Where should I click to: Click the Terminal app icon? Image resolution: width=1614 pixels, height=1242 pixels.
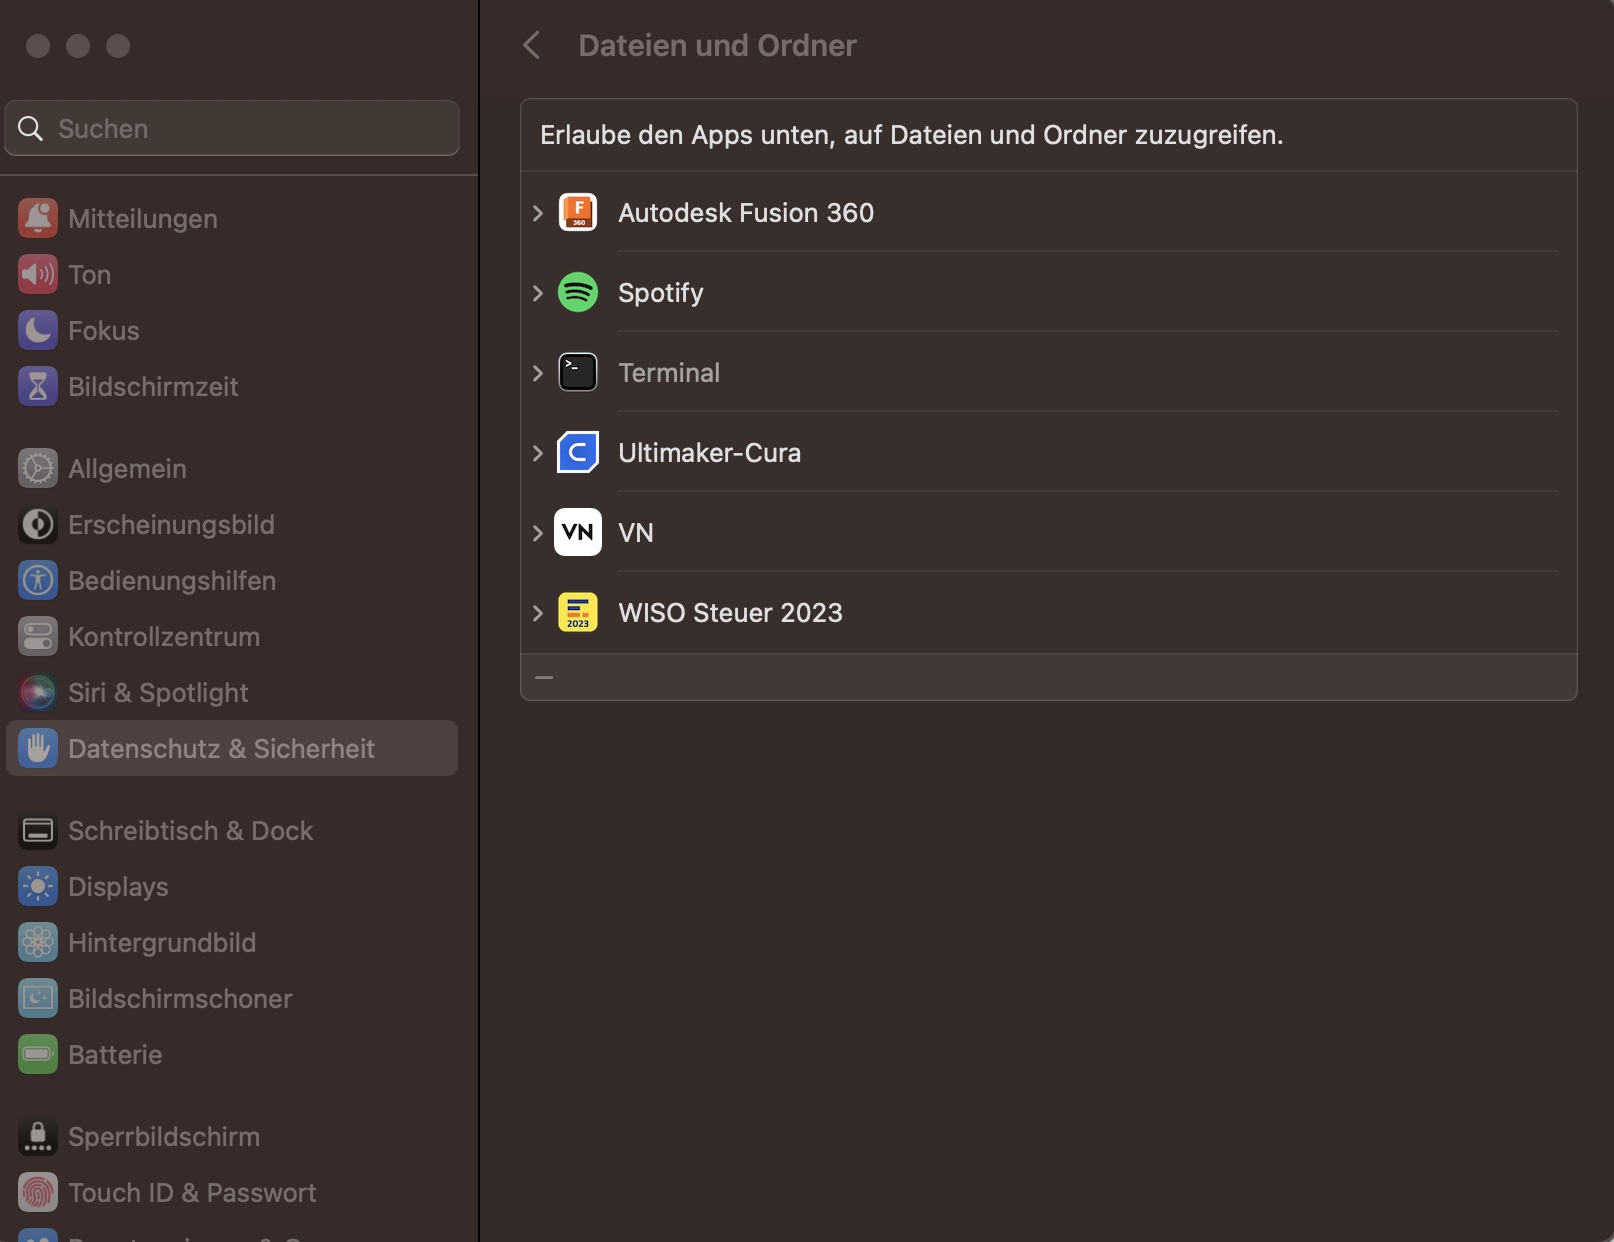578,372
